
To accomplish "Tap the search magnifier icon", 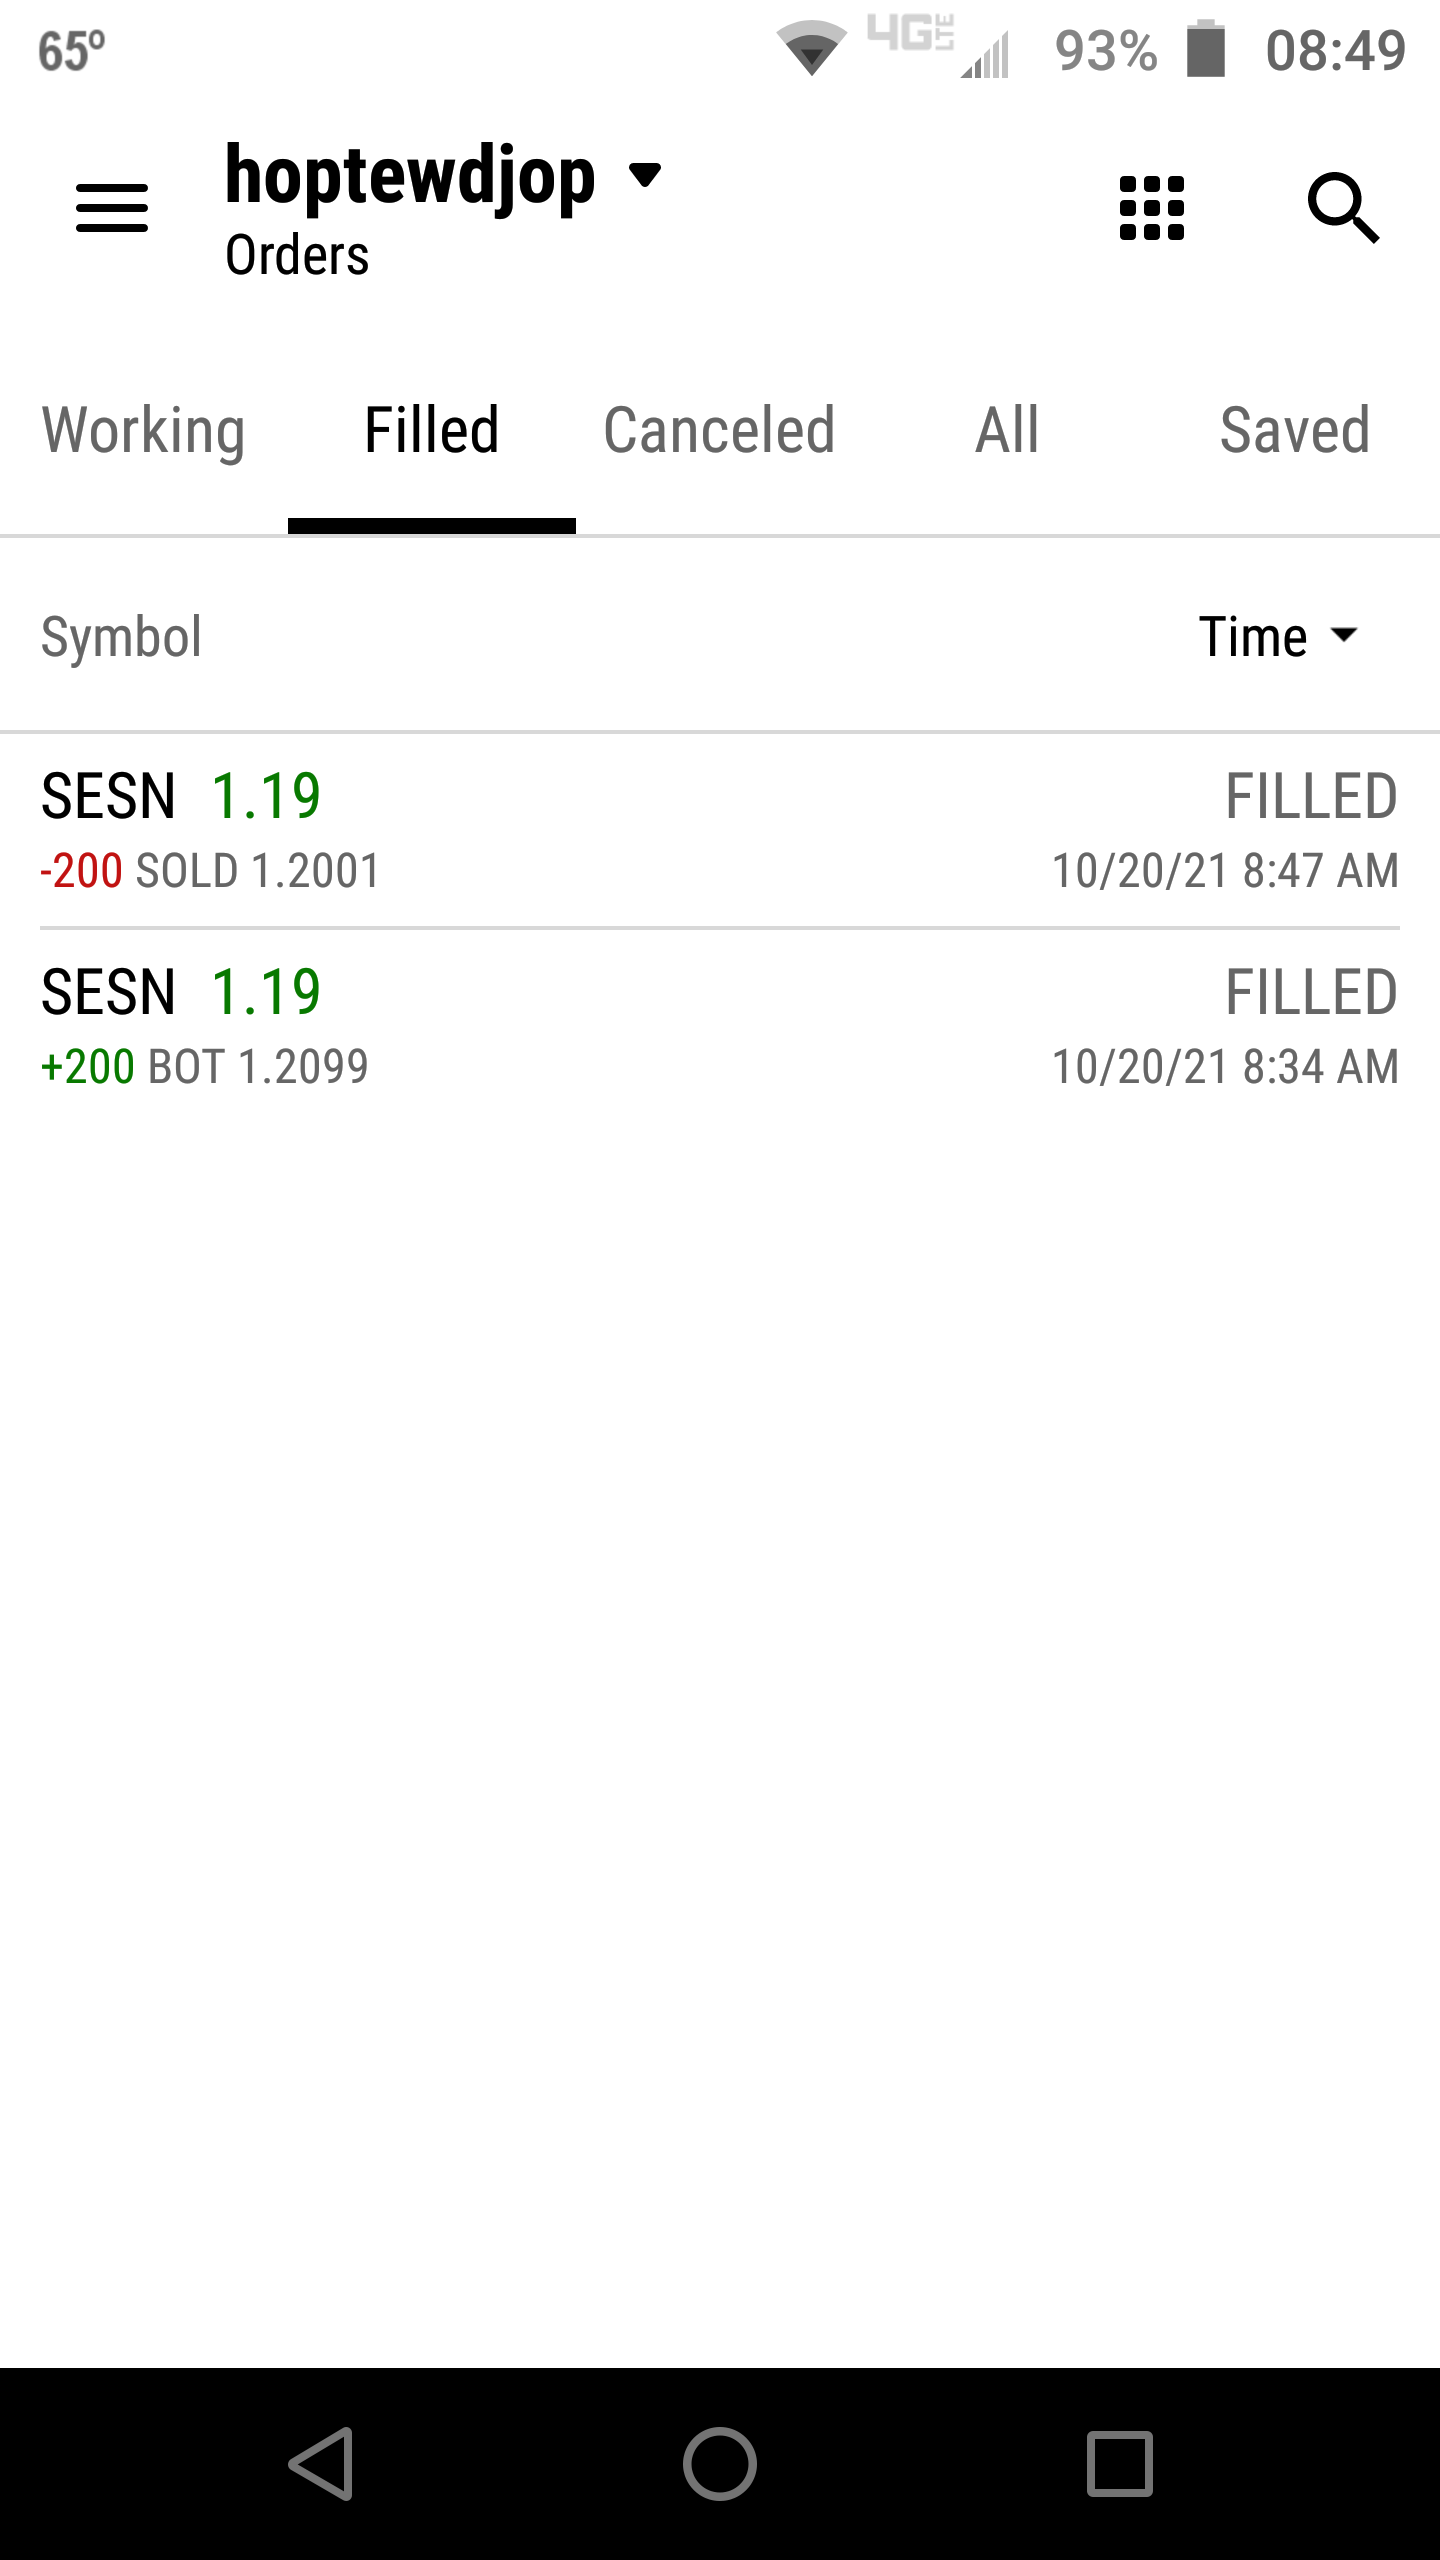I will [1343, 208].
